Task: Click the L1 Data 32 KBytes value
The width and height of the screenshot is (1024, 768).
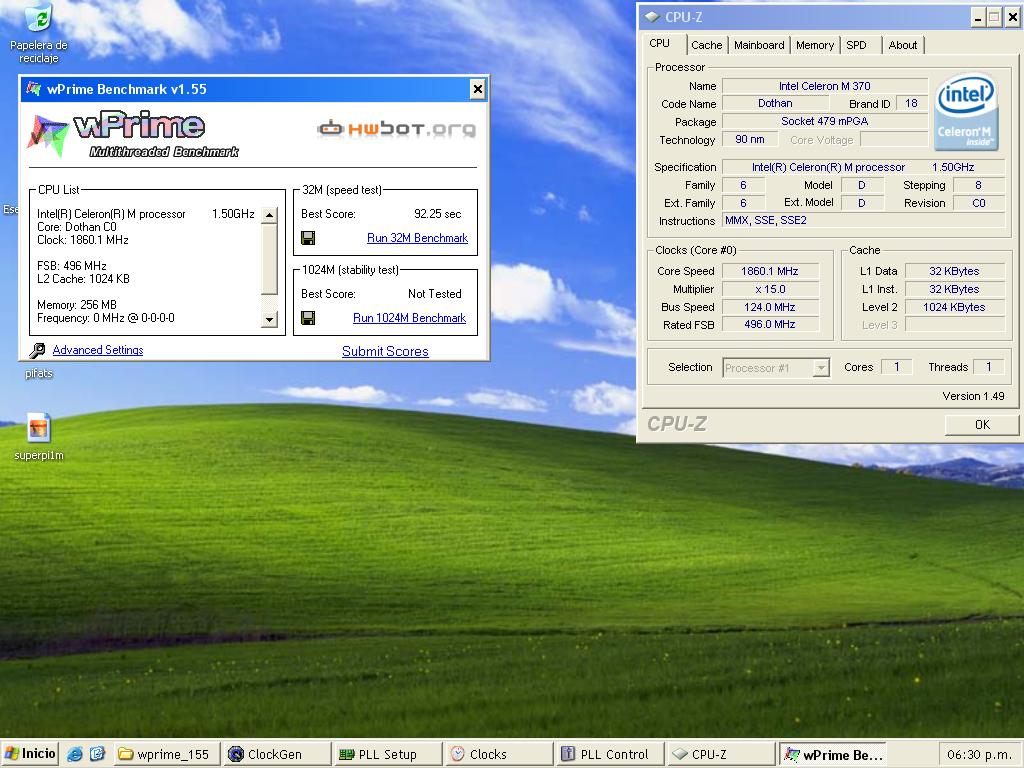Action: pos(954,271)
